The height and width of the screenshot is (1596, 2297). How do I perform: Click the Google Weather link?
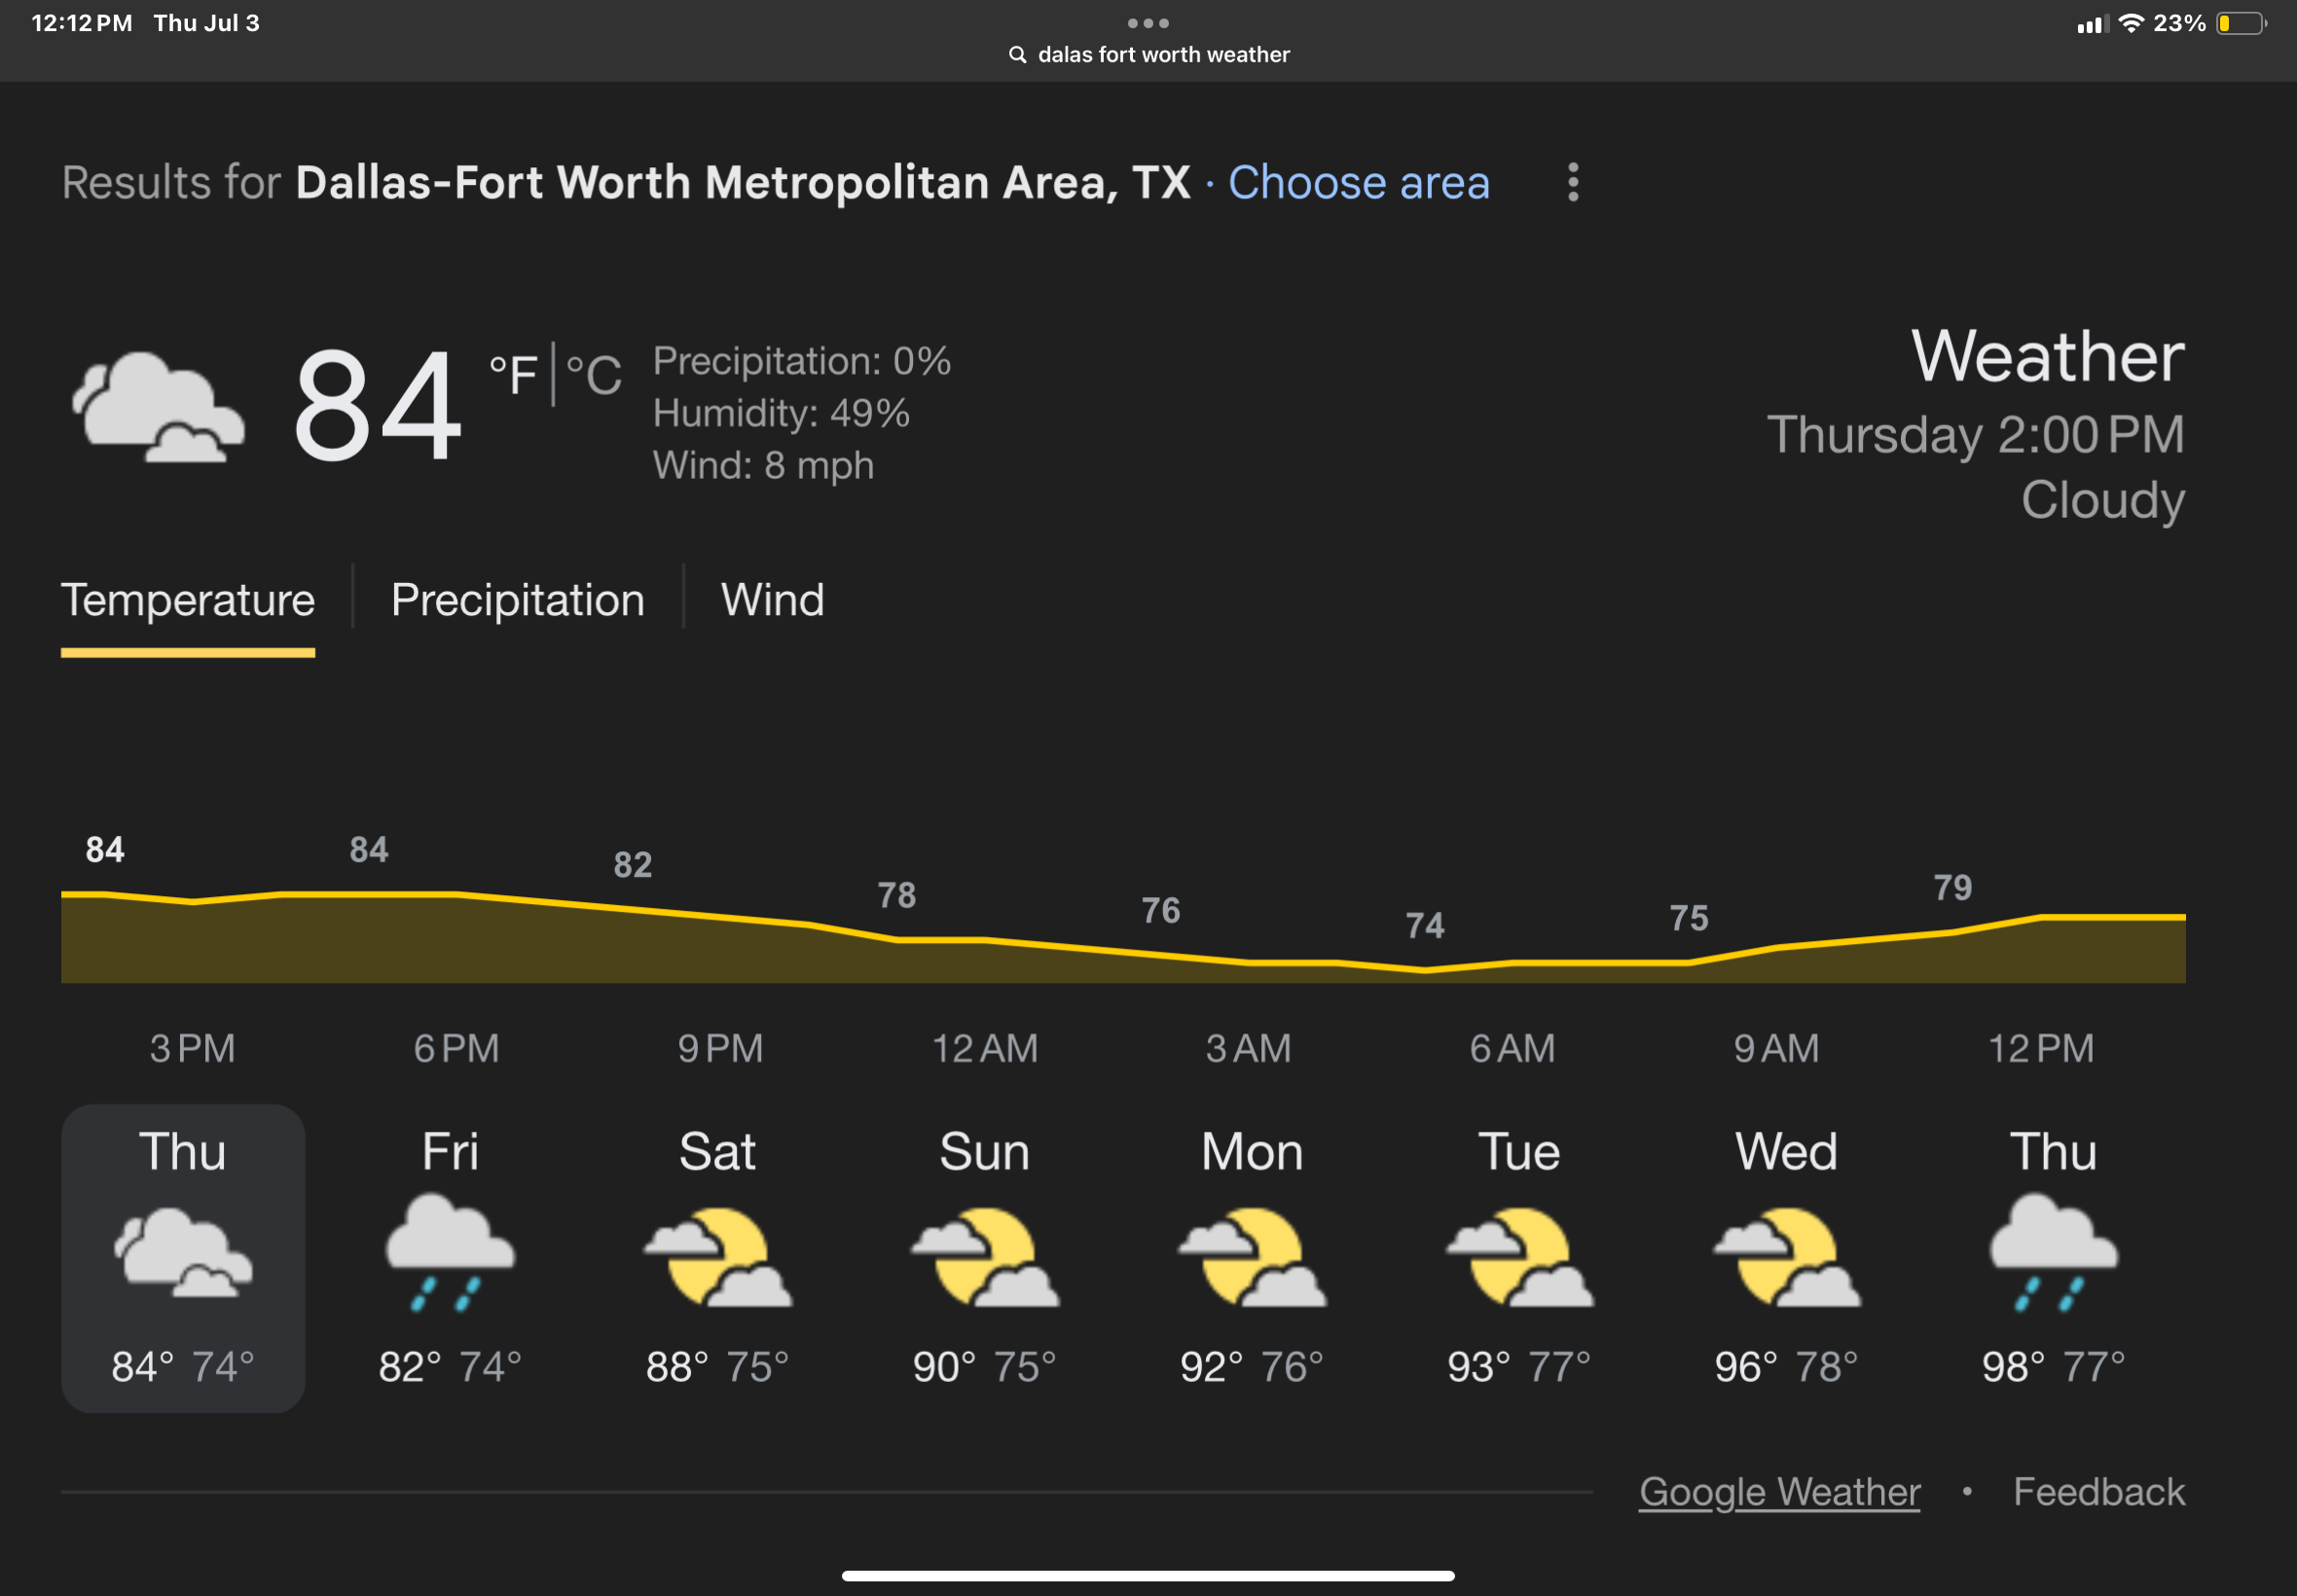(x=1778, y=1491)
